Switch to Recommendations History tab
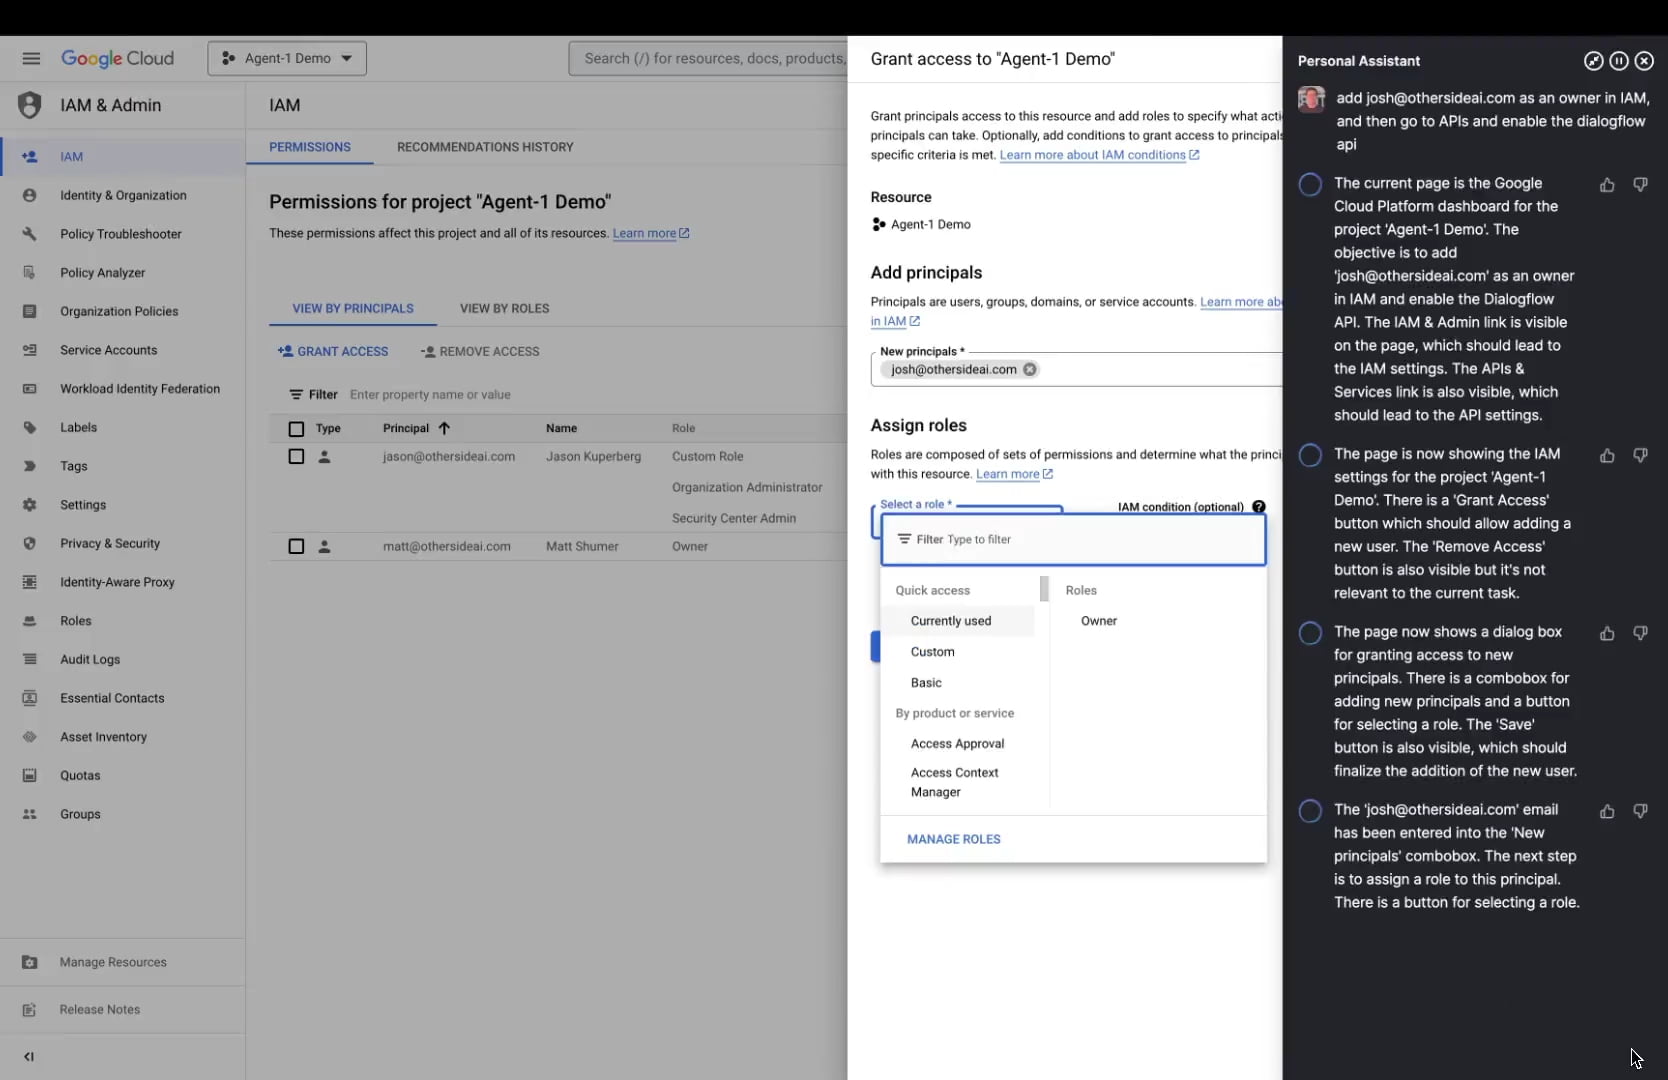 (x=485, y=147)
